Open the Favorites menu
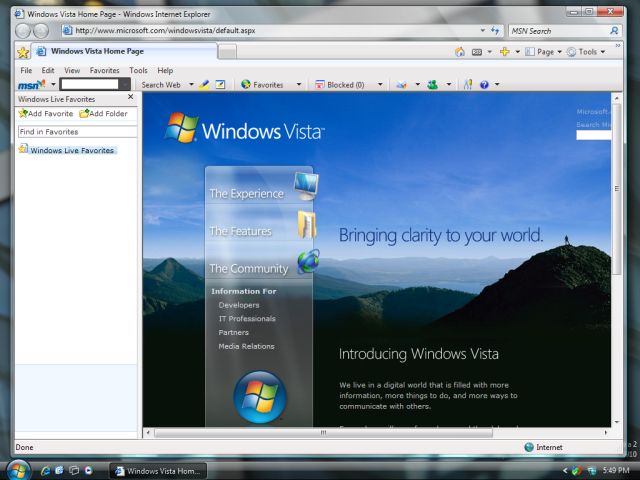 pyautogui.click(x=104, y=71)
